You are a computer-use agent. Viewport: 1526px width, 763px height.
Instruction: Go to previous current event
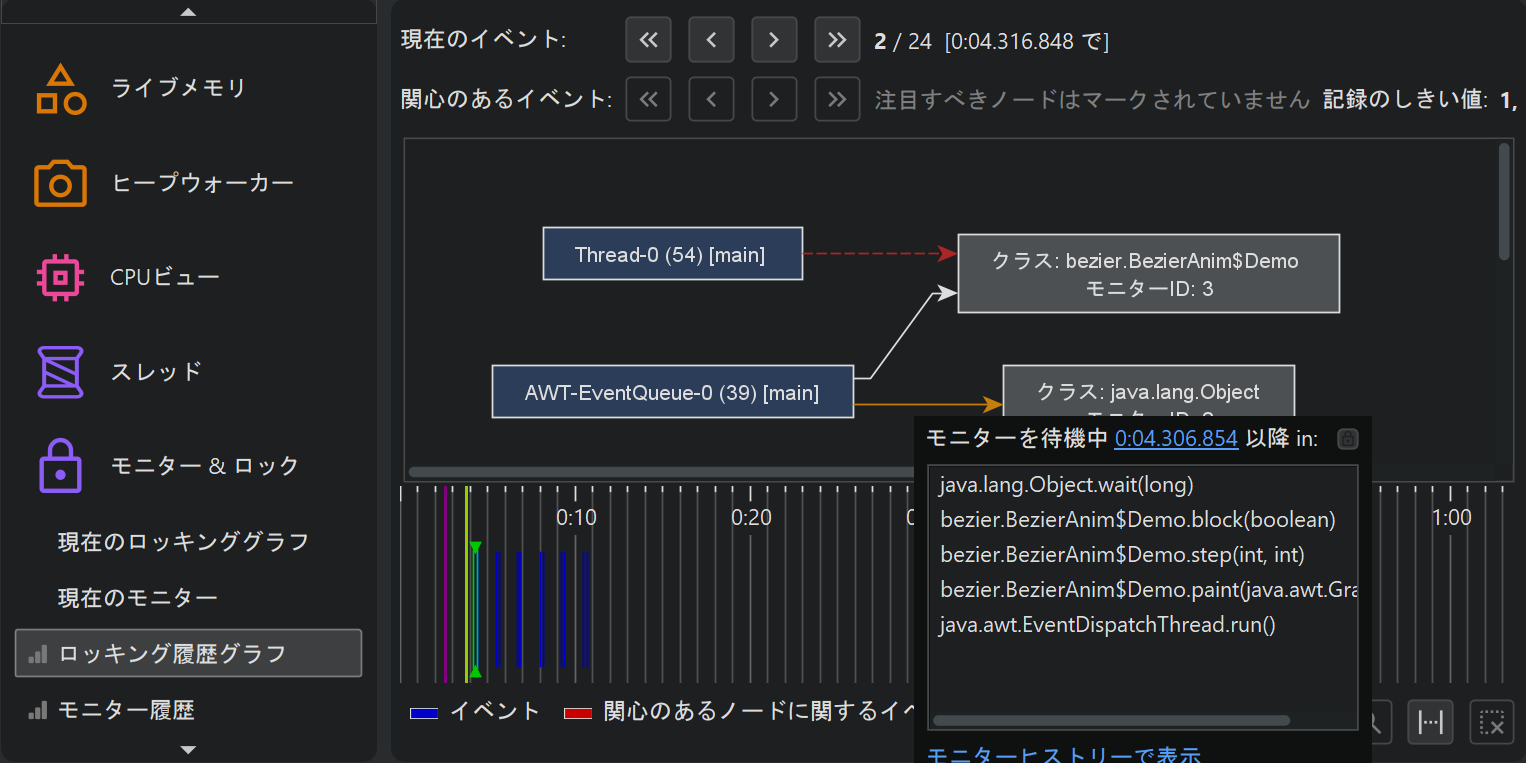[x=711, y=40]
